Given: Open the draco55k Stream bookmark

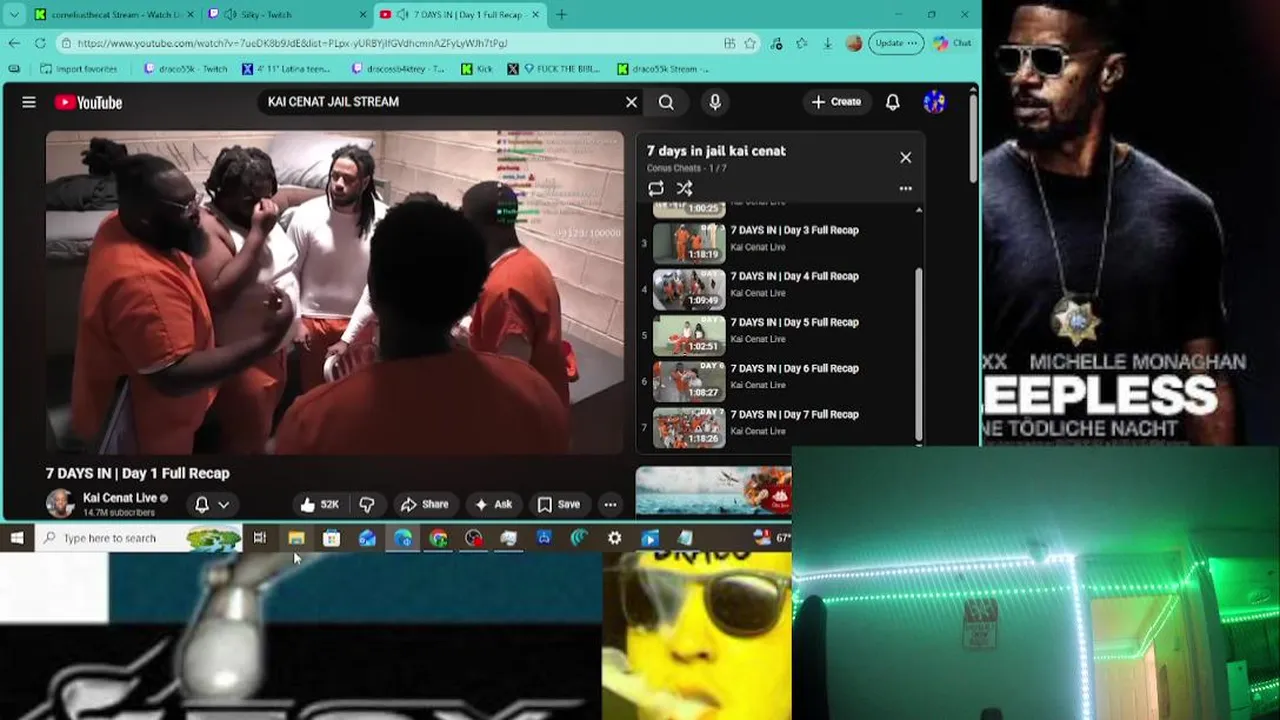Looking at the screenshot, I should click(663, 69).
